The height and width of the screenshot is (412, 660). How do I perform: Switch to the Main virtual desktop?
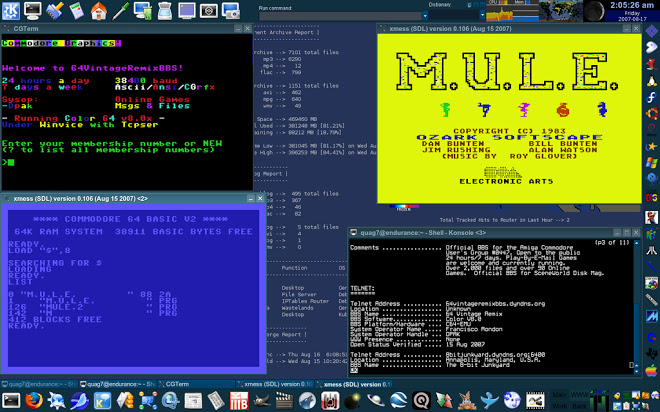click(559, 395)
